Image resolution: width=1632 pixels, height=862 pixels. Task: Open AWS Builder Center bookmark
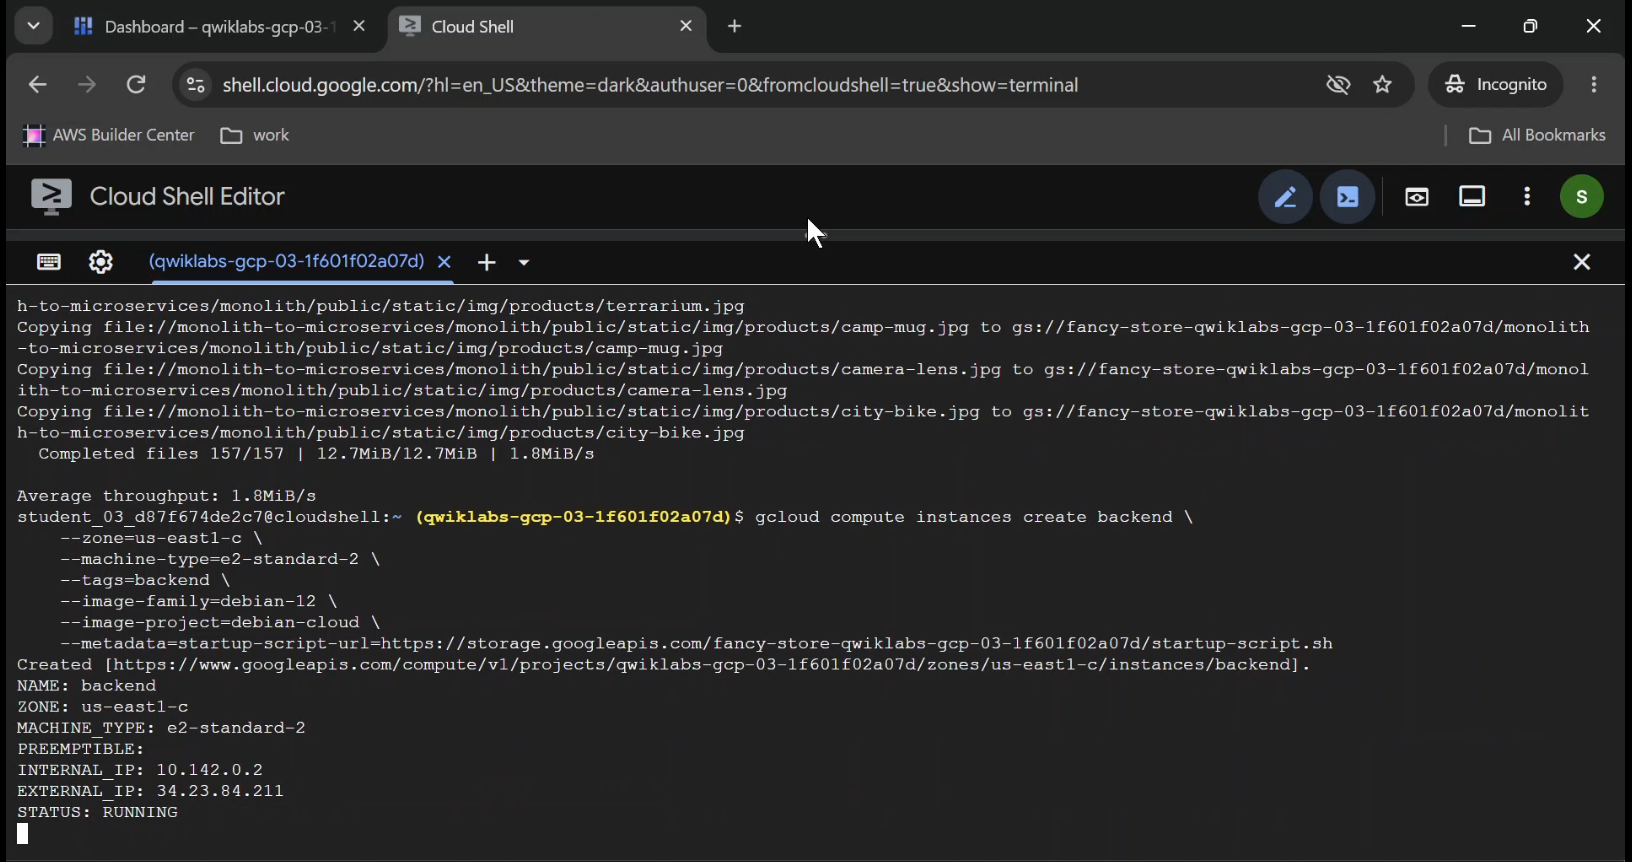click(x=109, y=136)
